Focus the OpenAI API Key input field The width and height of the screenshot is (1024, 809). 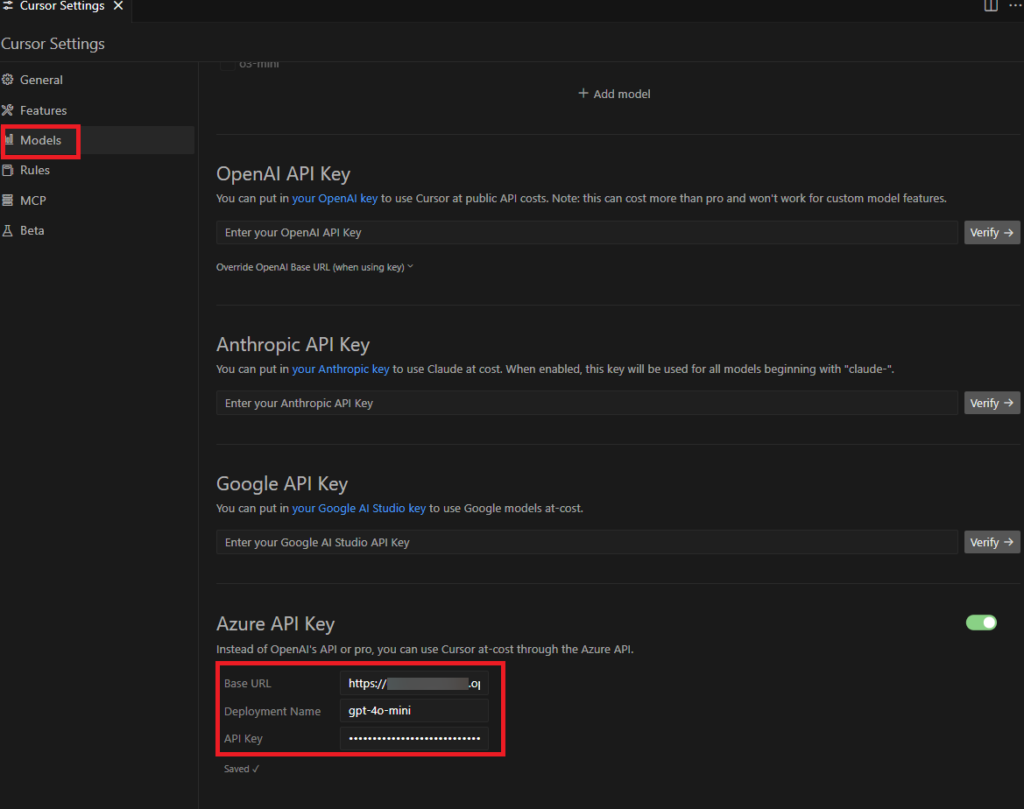coord(587,232)
